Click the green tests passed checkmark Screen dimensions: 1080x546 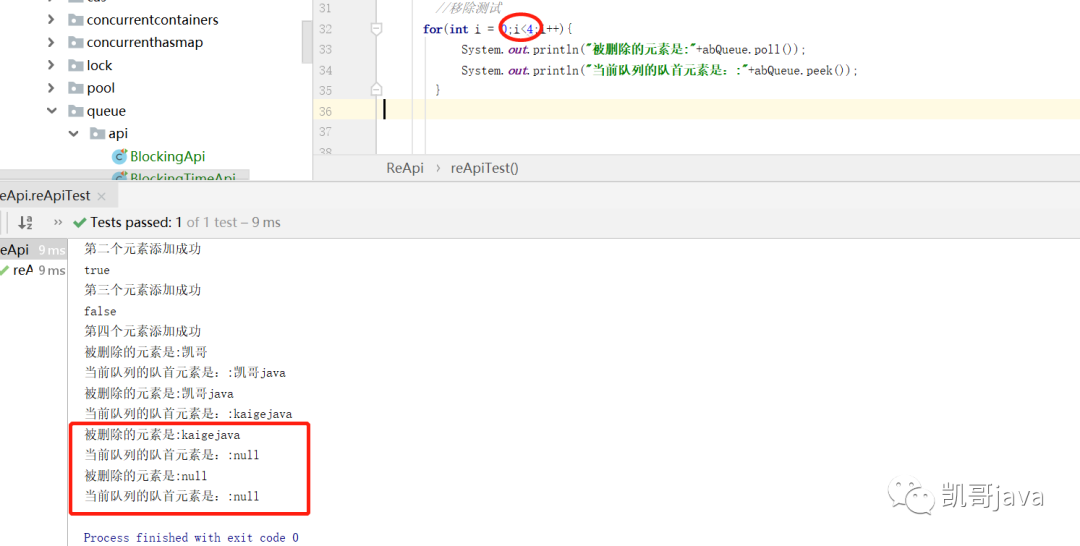(80, 222)
